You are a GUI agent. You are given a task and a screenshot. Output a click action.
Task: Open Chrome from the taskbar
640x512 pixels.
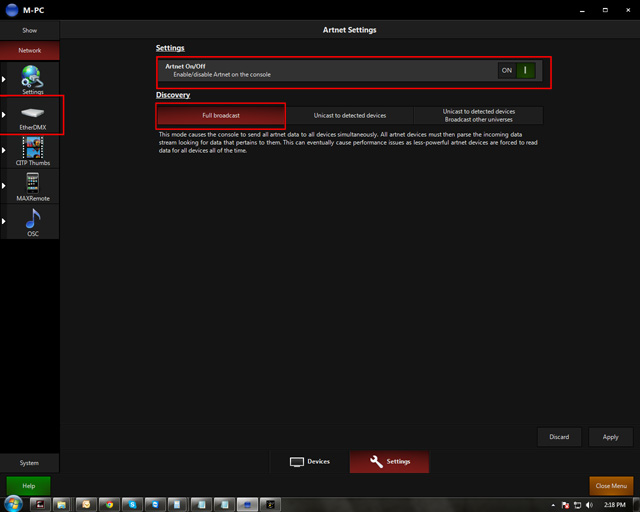(108, 504)
